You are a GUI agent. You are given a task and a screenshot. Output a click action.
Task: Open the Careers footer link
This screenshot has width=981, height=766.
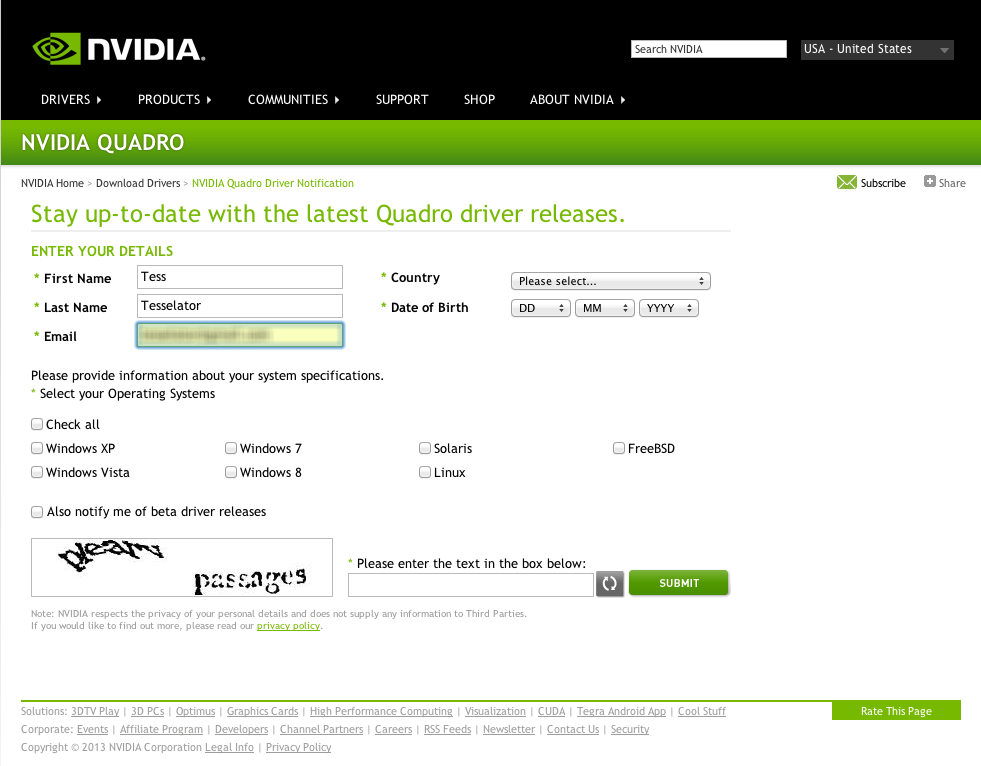click(x=394, y=729)
